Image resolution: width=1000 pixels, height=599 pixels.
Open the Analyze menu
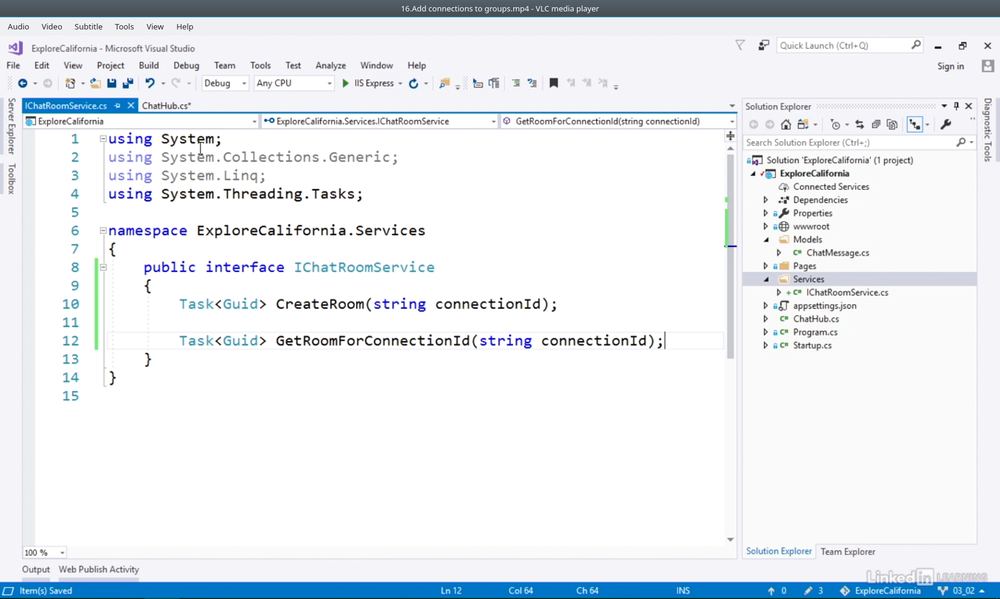click(330, 65)
